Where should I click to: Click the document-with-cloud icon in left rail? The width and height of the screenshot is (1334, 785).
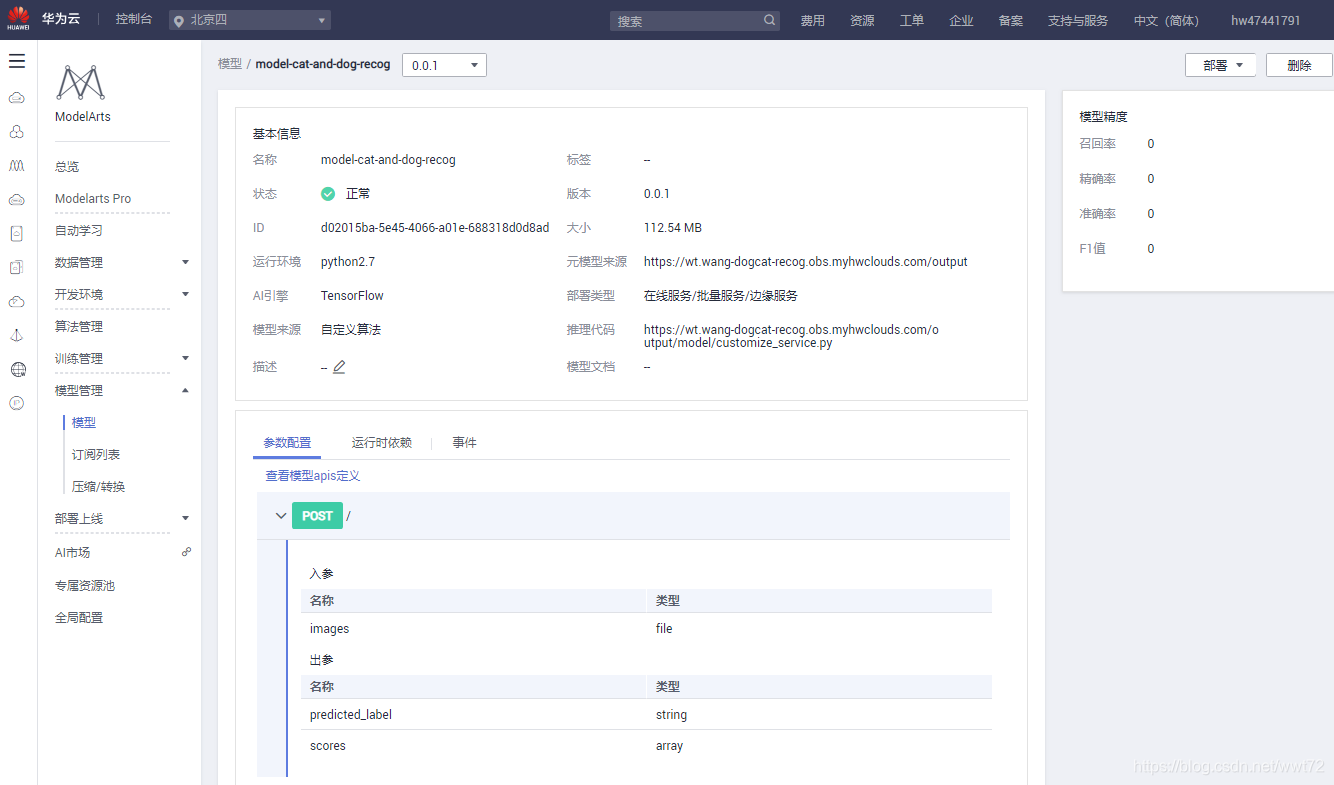click(17, 234)
